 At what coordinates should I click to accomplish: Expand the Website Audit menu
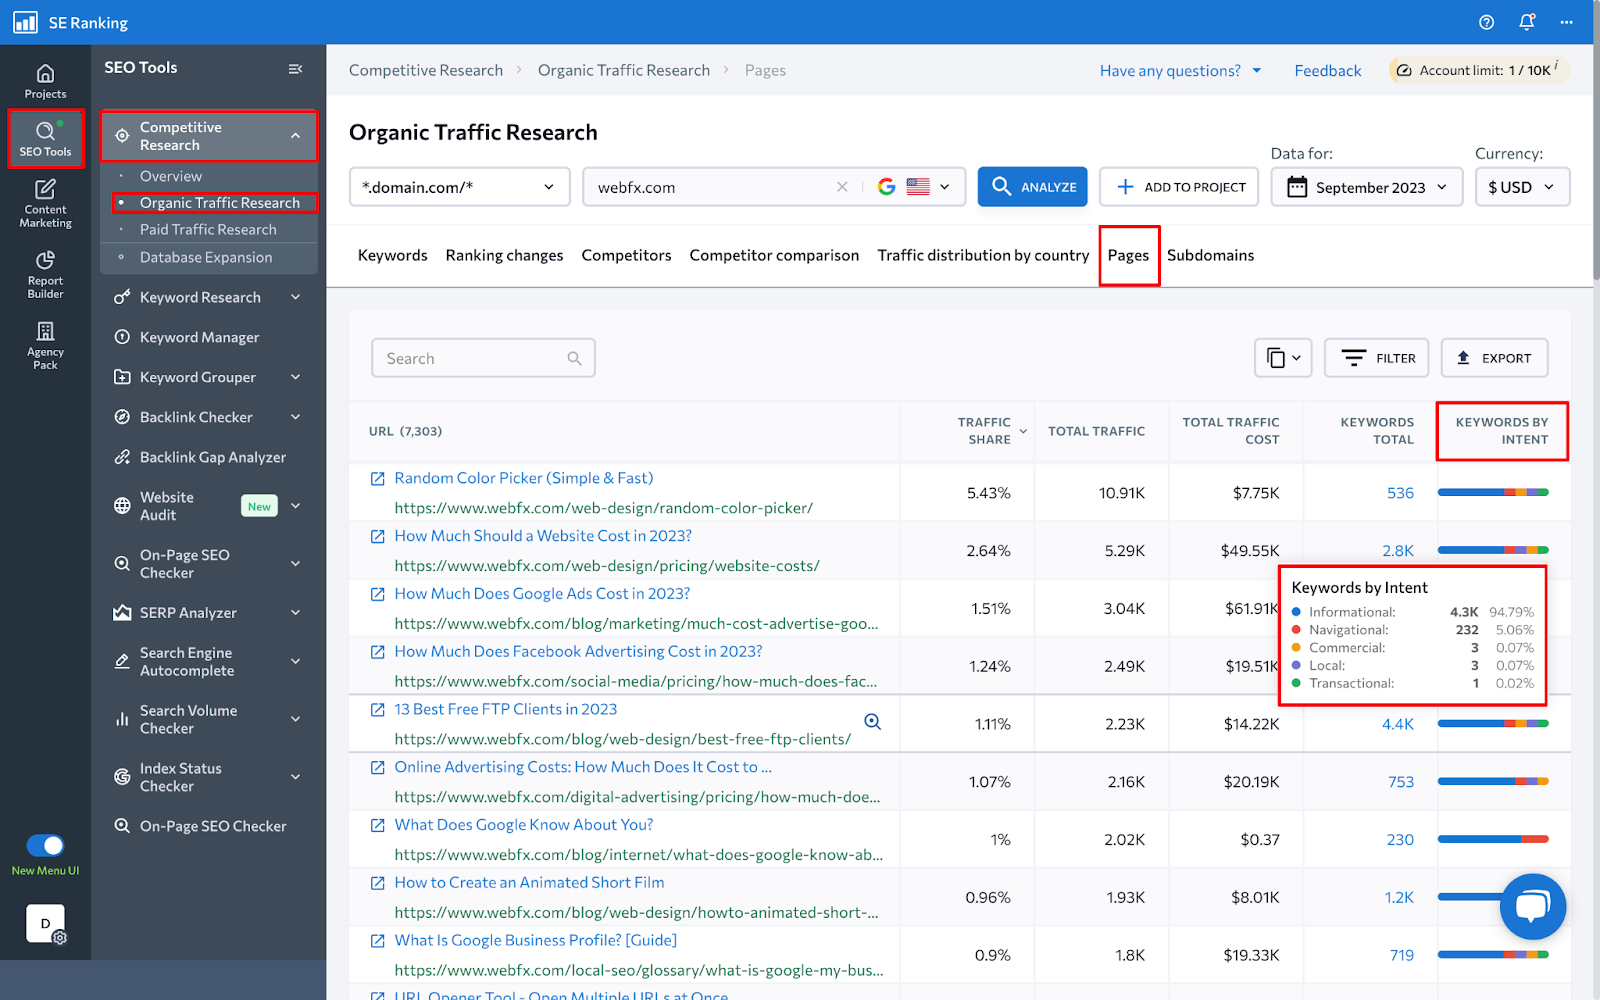tap(296, 506)
